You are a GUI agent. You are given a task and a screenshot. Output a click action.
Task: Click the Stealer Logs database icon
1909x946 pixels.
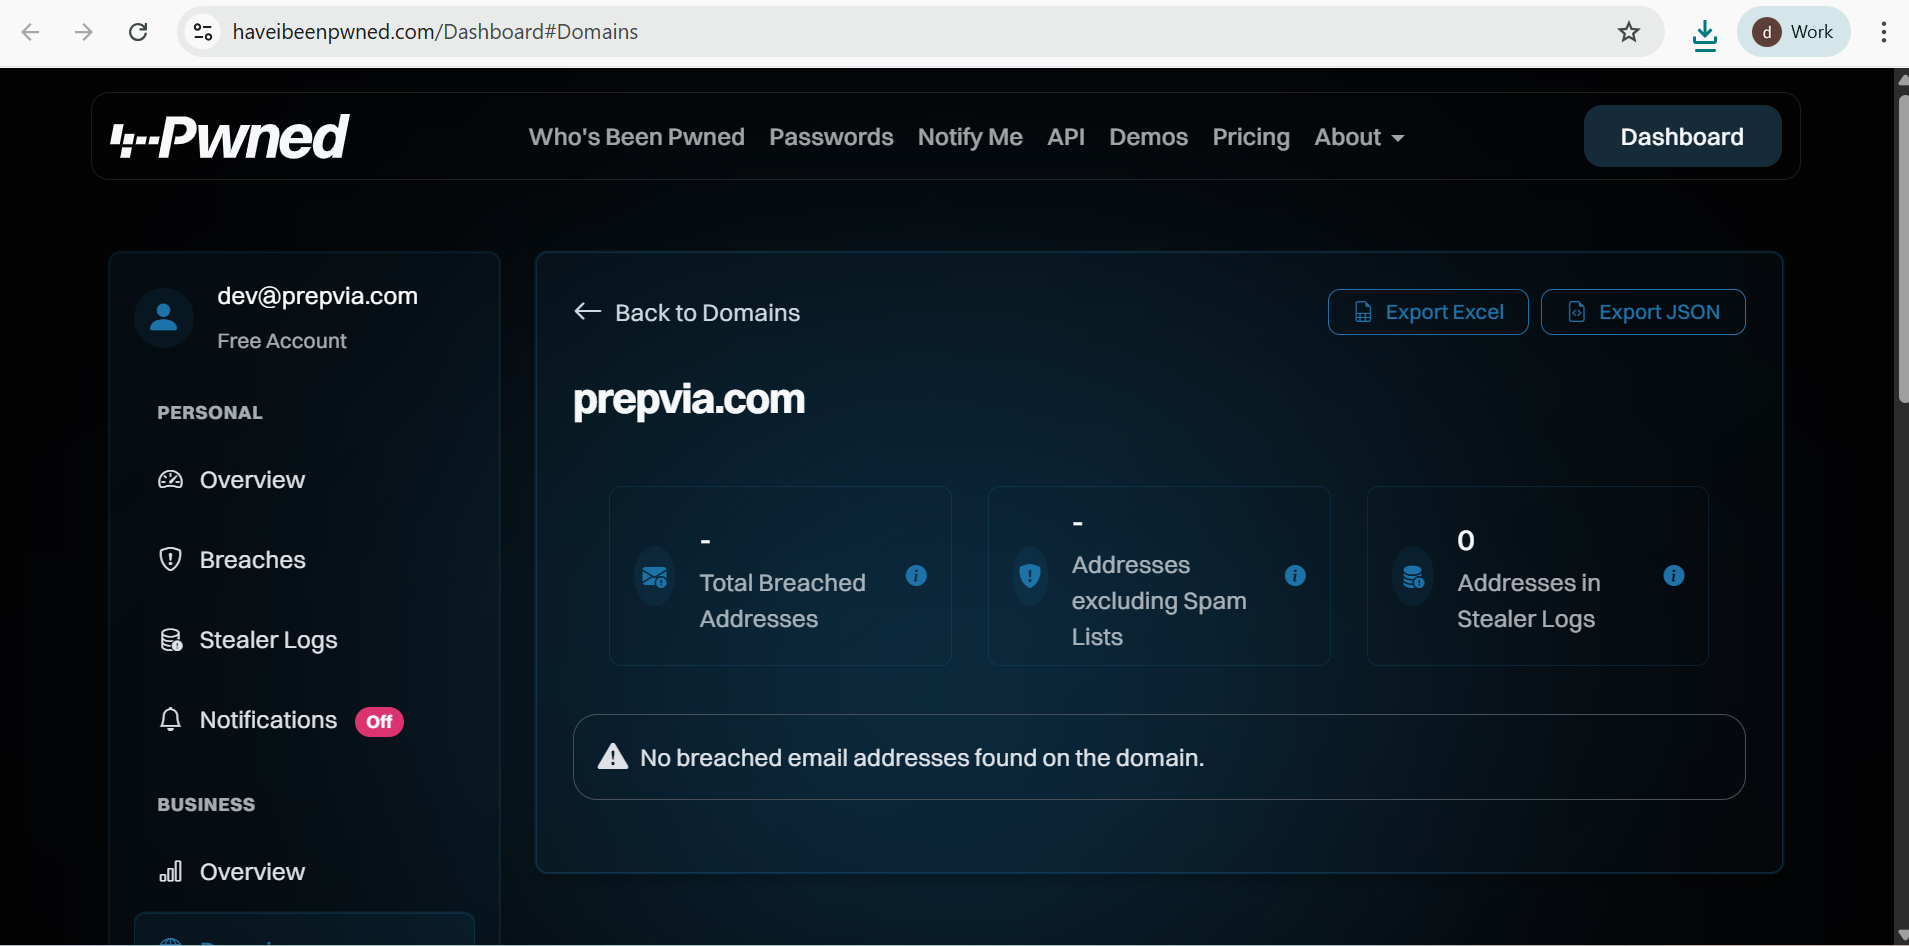[171, 640]
